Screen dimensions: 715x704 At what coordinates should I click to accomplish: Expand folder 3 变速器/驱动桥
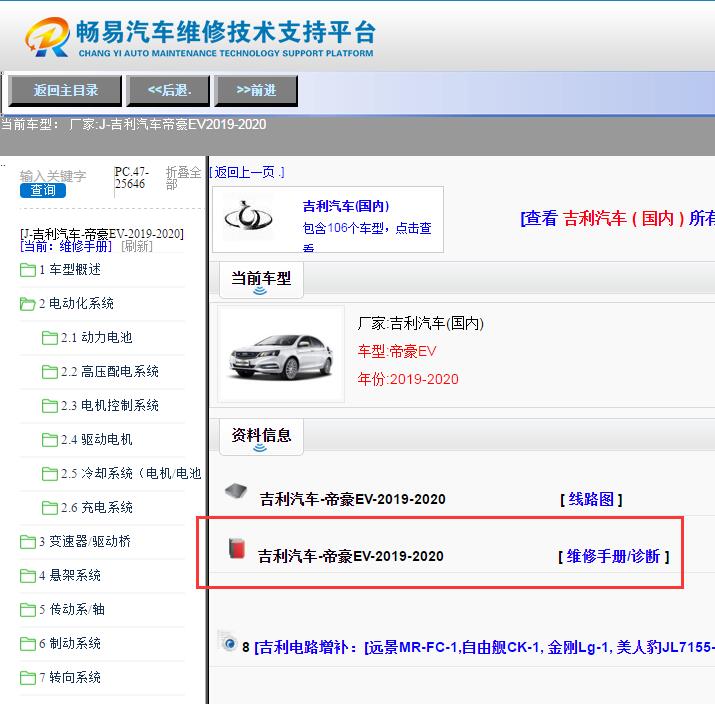click(x=85, y=542)
